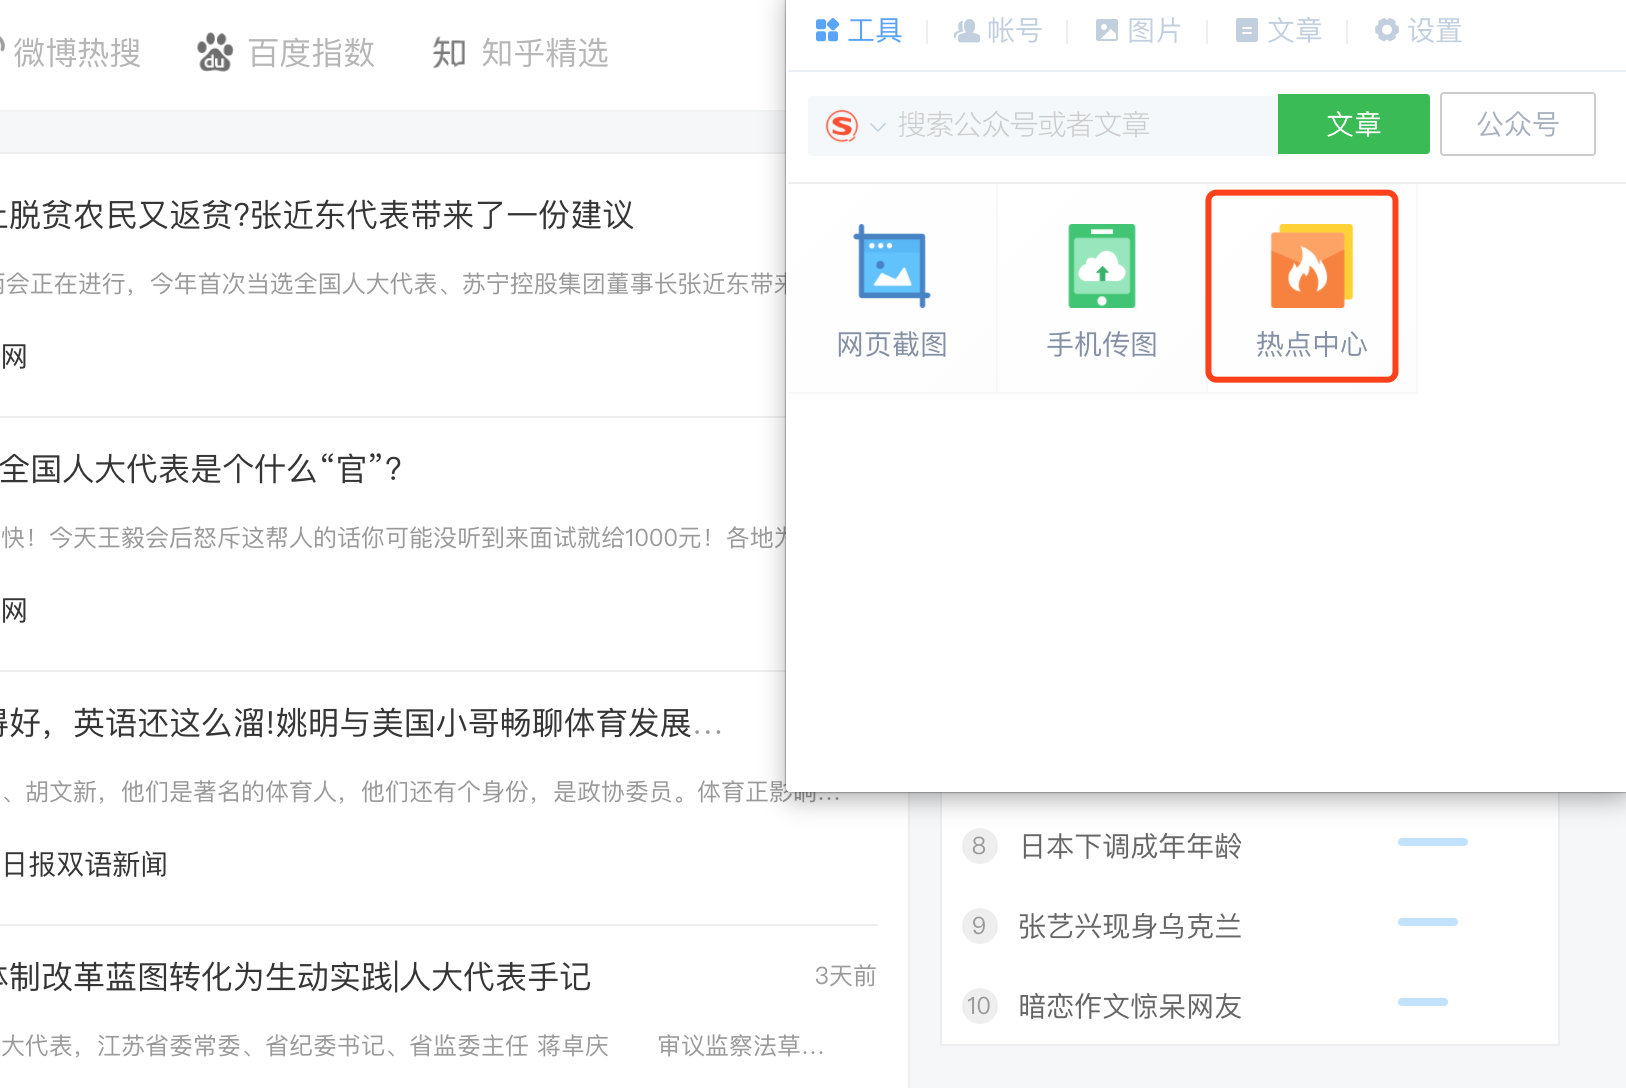1626x1088 pixels.
Task: Open article 蓝图转化为生动实践|人大代表手记
Action: [296, 977]
